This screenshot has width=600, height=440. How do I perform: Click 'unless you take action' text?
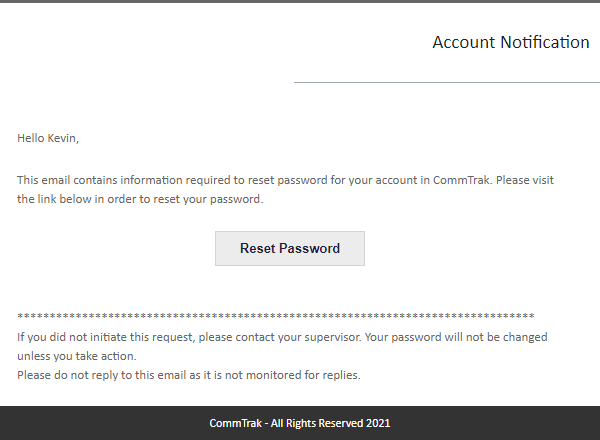click(77, 356)
